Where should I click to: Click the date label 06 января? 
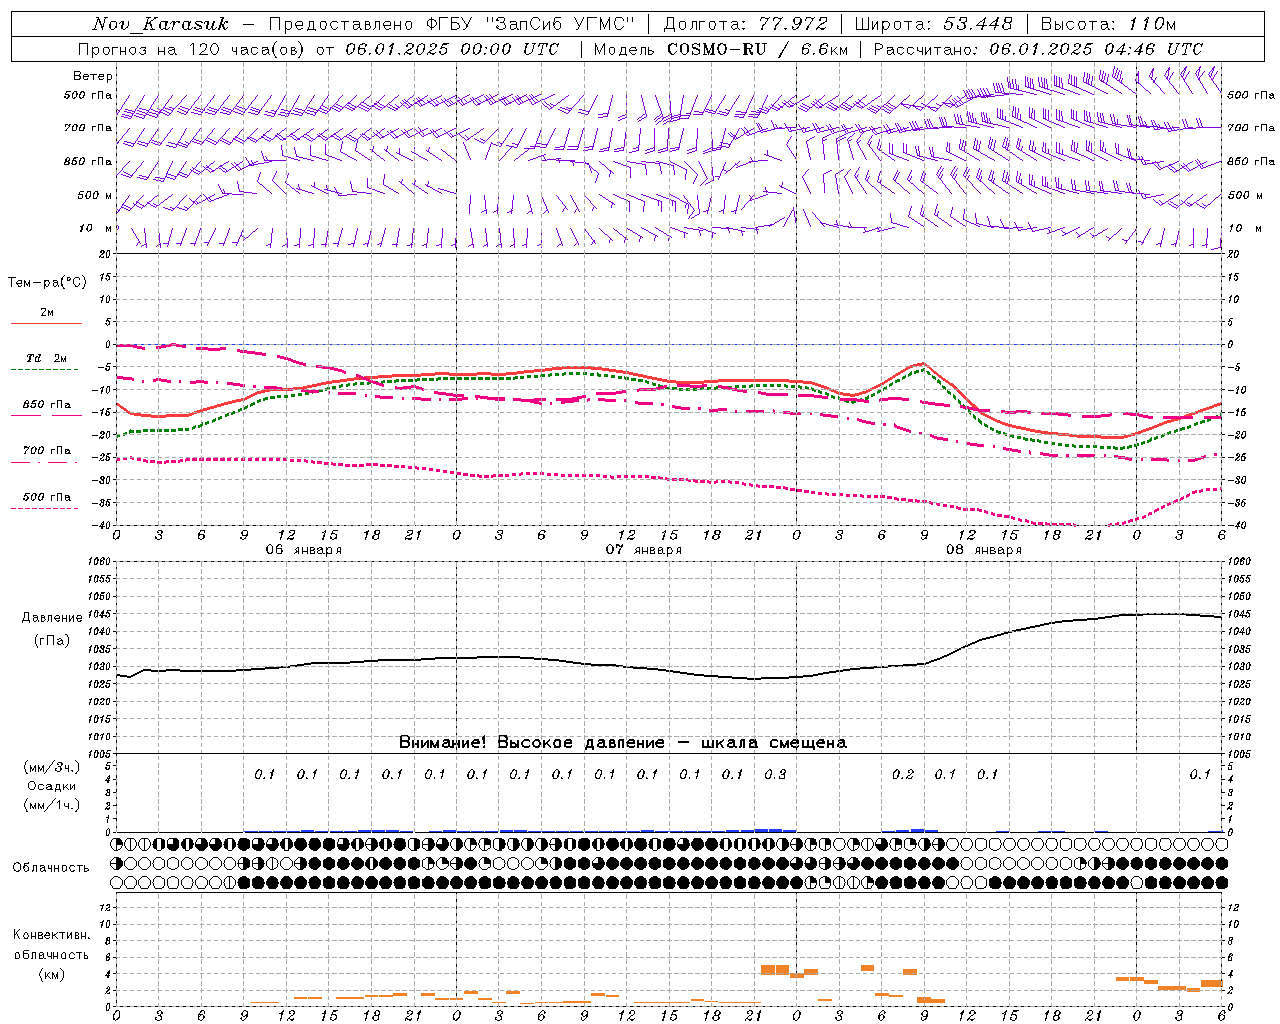[303, 550]
